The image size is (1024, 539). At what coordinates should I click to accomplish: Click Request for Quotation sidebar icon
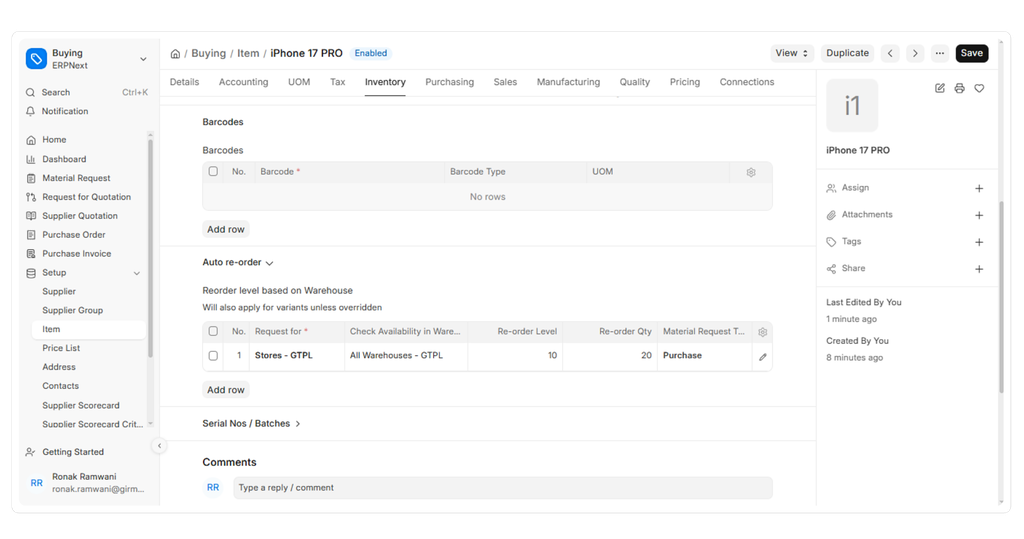(31, 197)
